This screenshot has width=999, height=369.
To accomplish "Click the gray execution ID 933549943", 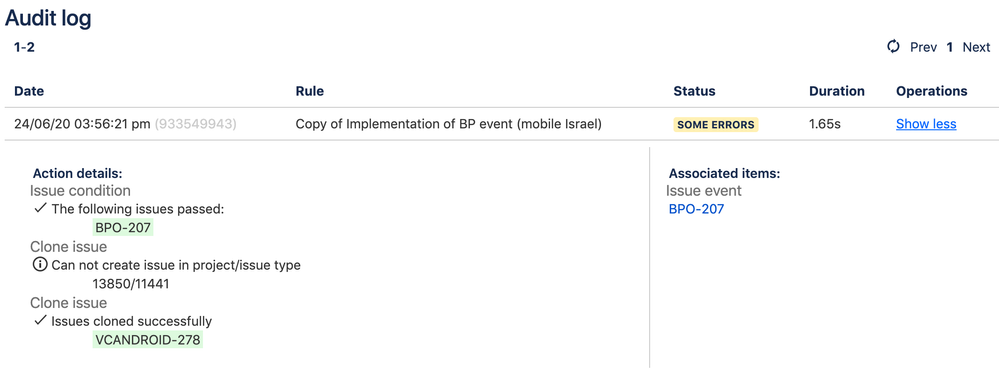I will (x=196, y=124).
